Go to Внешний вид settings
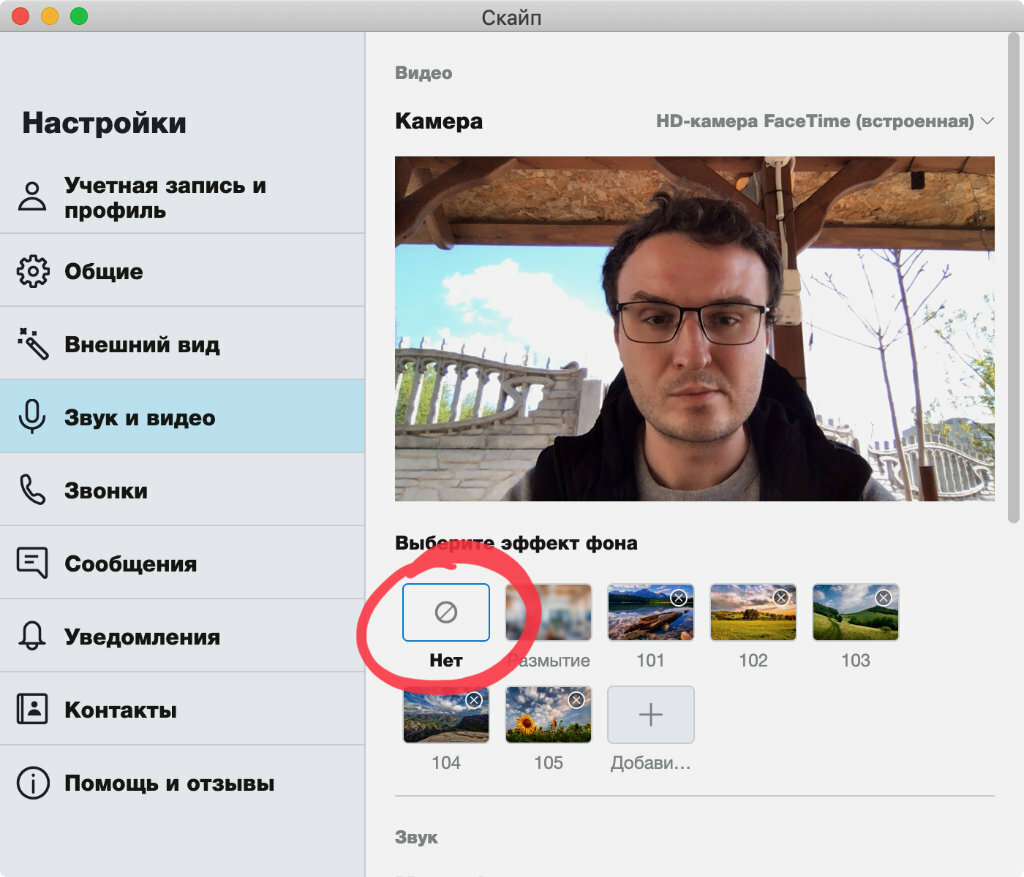The image size is (1024, 877). (182, 343)
